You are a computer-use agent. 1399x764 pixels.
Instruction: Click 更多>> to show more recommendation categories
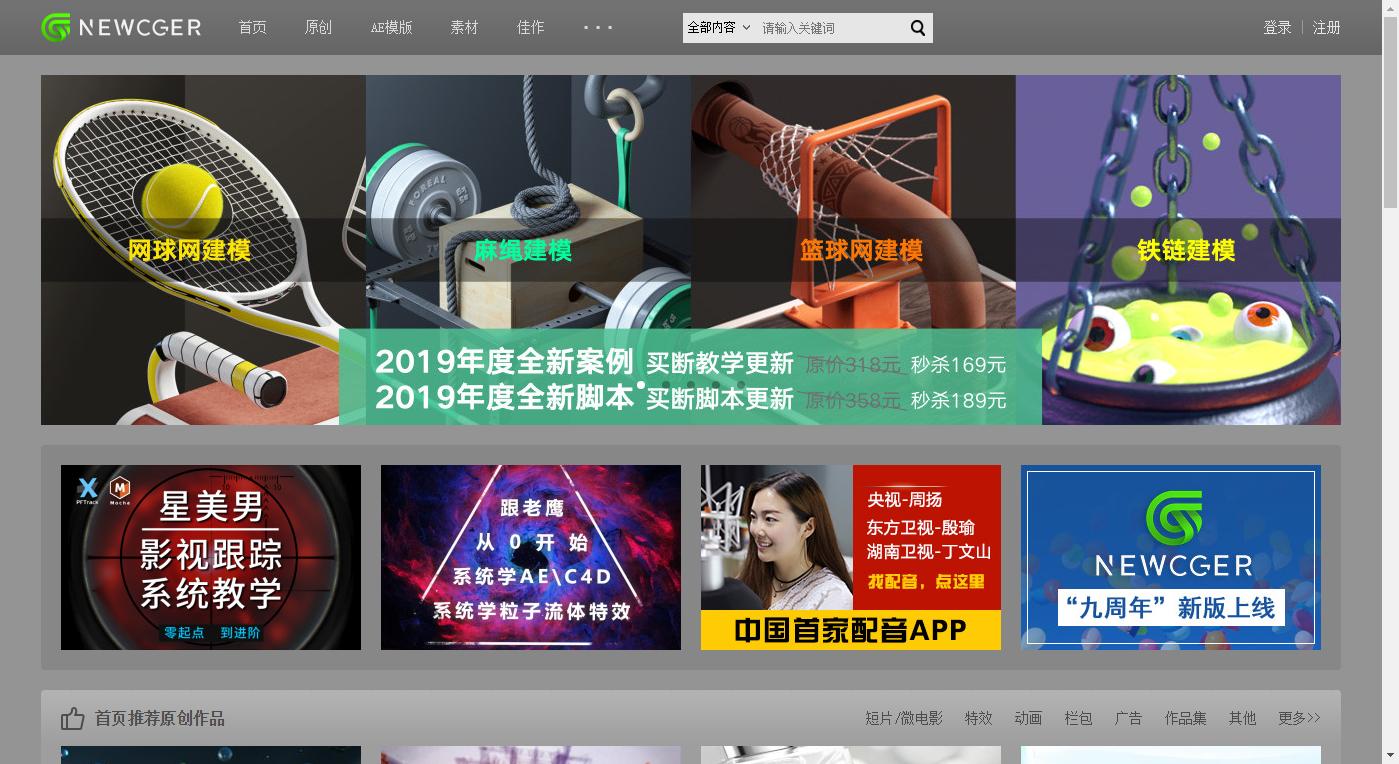click(x=1297, y=717)
